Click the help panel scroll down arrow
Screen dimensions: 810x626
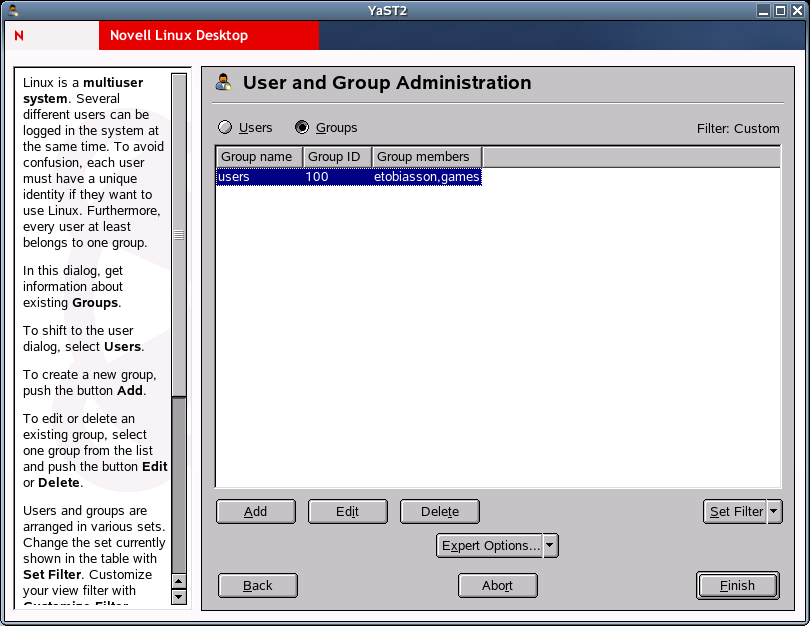(179, 597)
